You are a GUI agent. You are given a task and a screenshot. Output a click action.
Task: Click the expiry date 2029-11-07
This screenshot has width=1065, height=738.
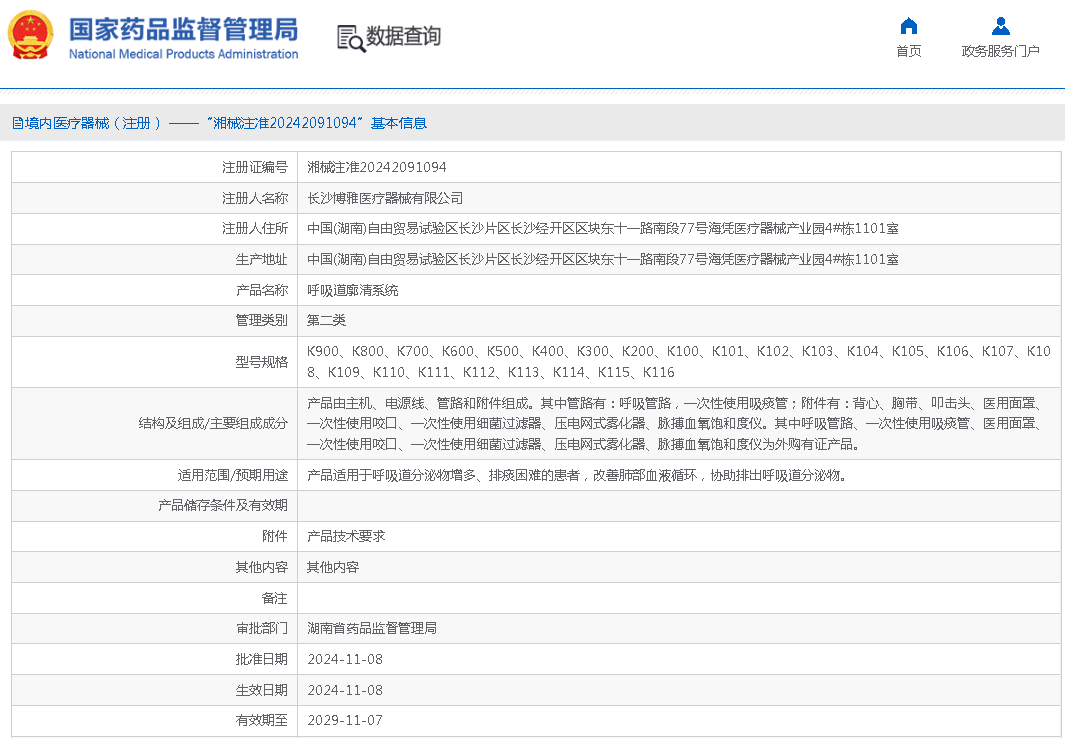[344, 720]
